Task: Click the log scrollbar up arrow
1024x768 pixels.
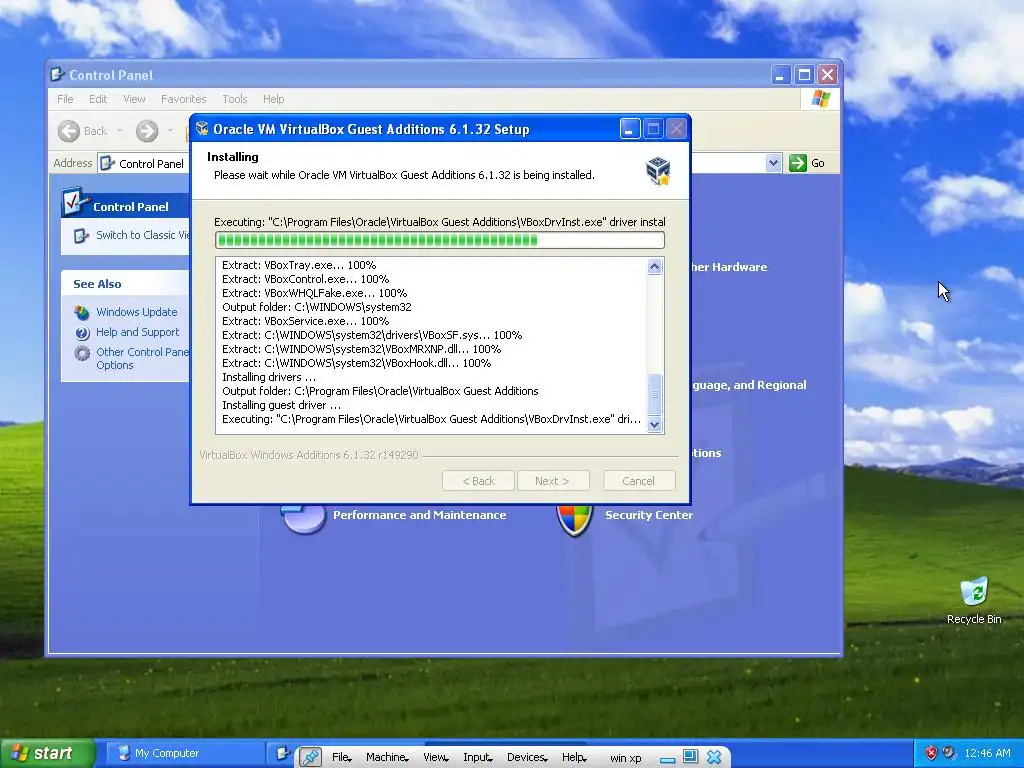Action: point(654,266)
